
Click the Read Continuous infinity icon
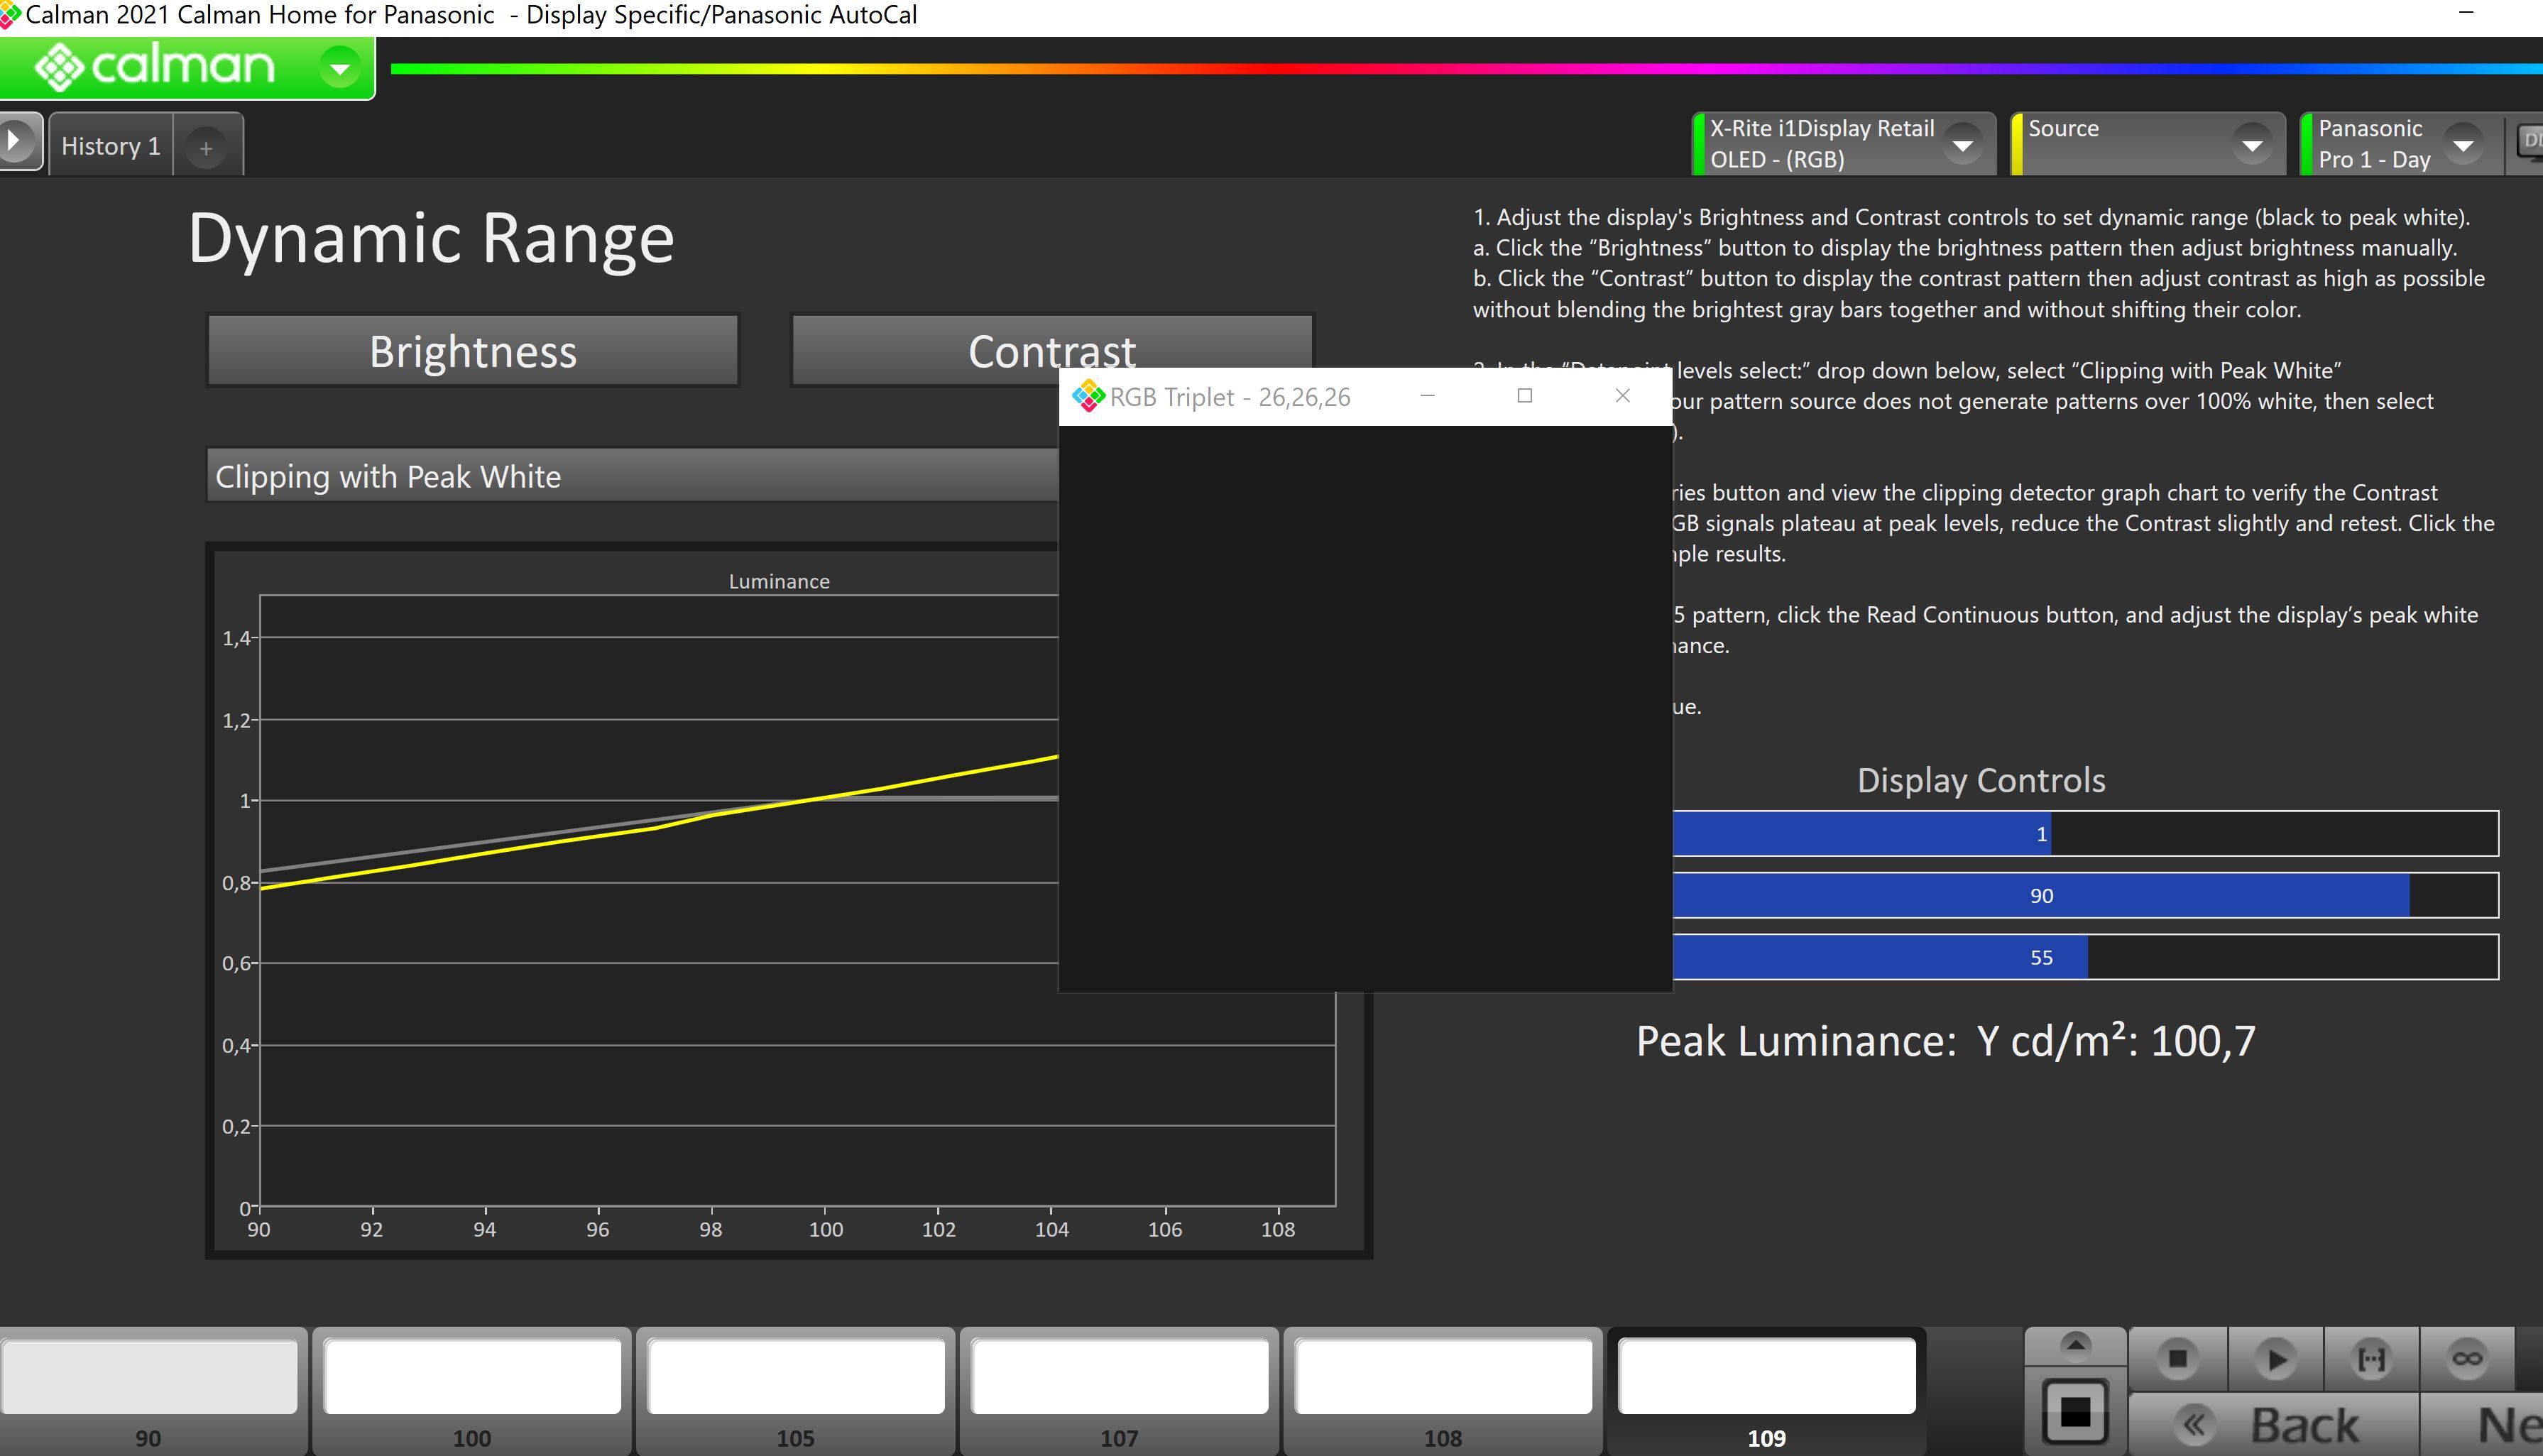pos(2467,1358)
